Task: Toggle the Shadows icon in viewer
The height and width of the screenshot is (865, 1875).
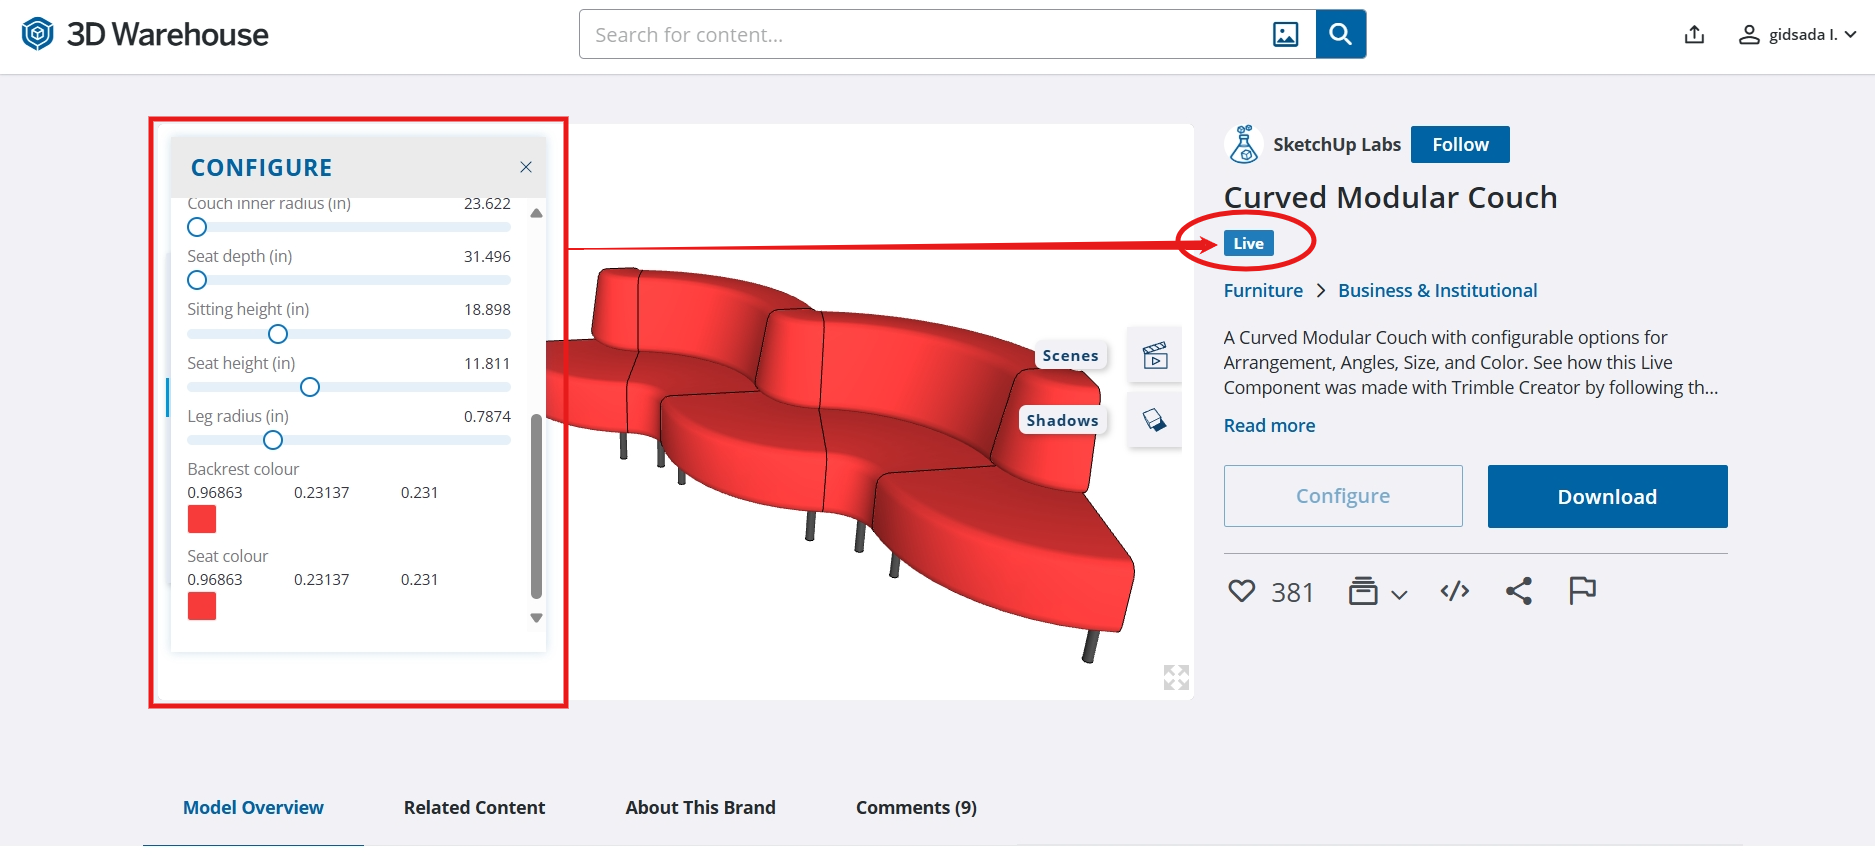Action: [1155, 420]
